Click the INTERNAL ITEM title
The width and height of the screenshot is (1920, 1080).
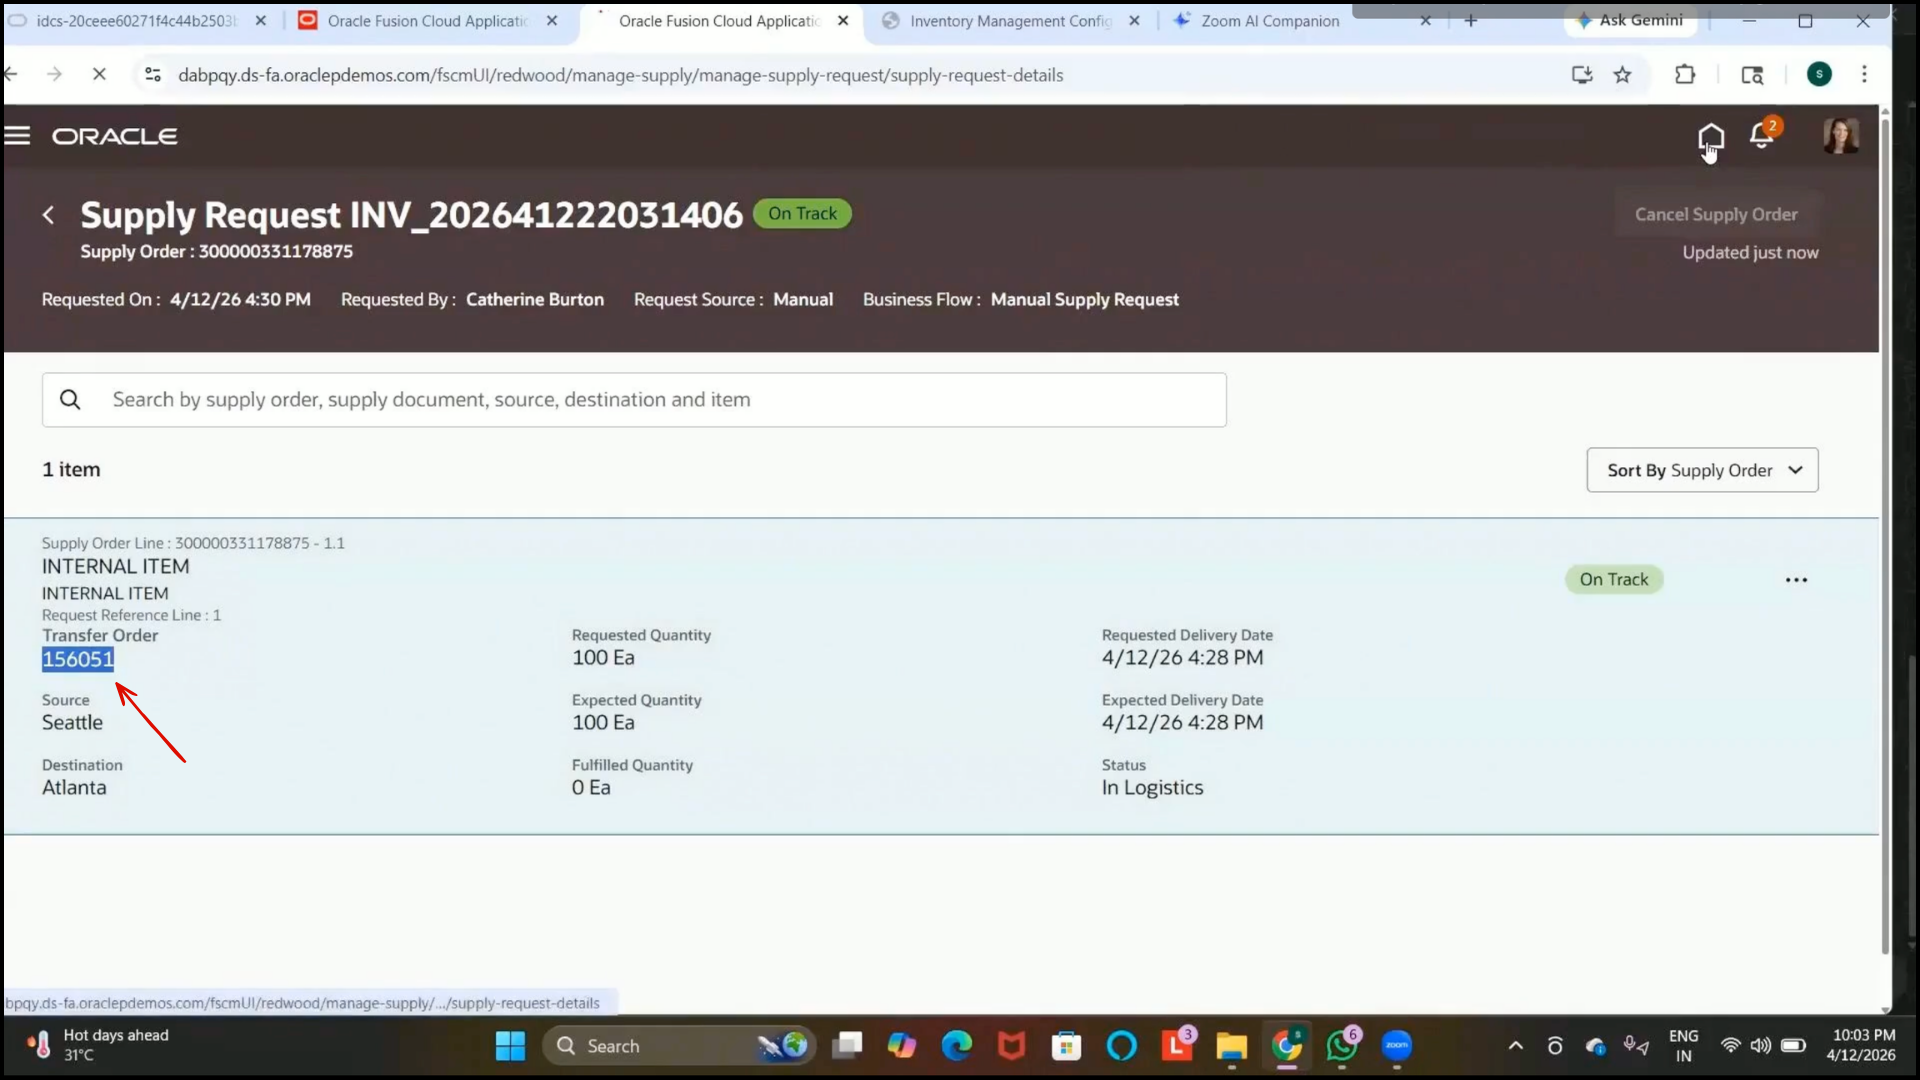click(116, 566)
